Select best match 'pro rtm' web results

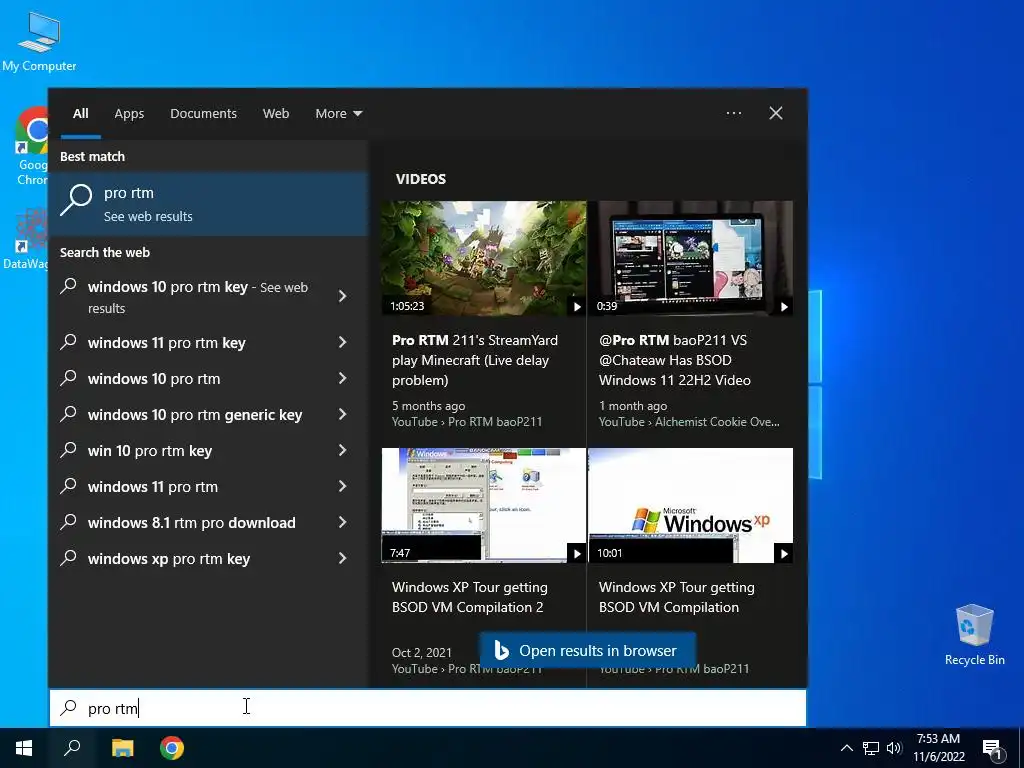(208, 204)
